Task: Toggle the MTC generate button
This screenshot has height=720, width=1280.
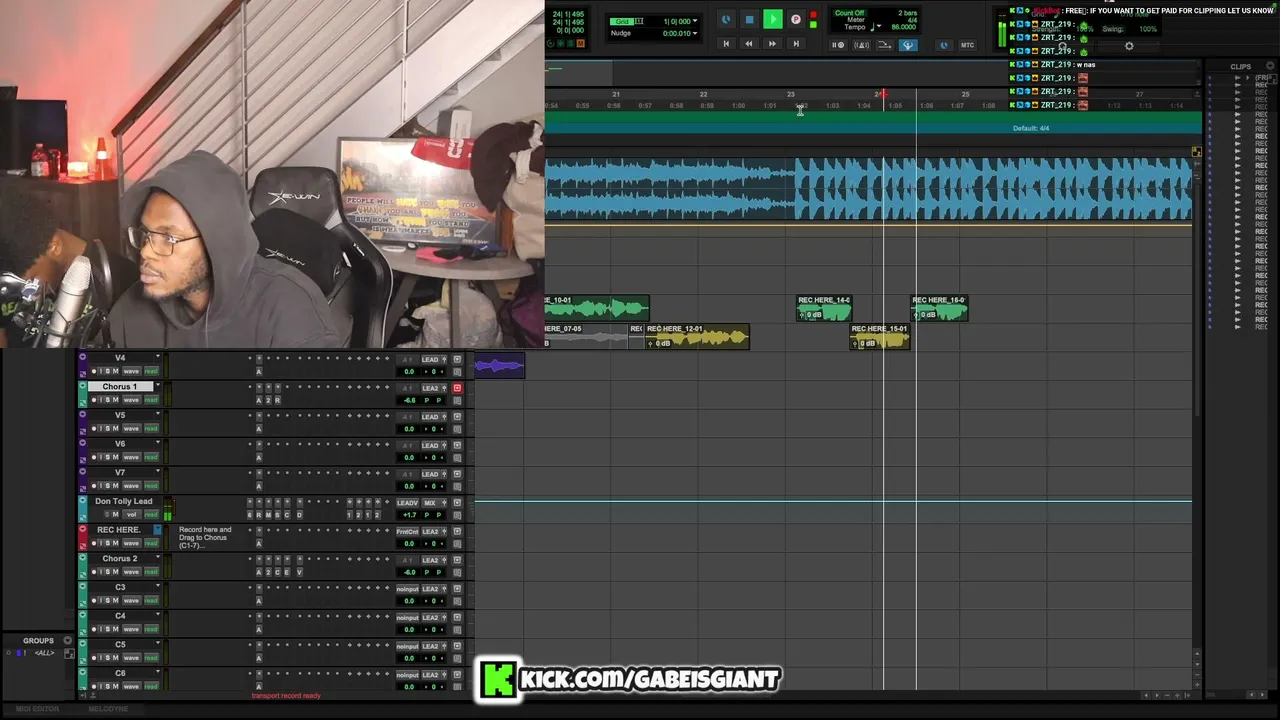Action: (x=967, y=45)
